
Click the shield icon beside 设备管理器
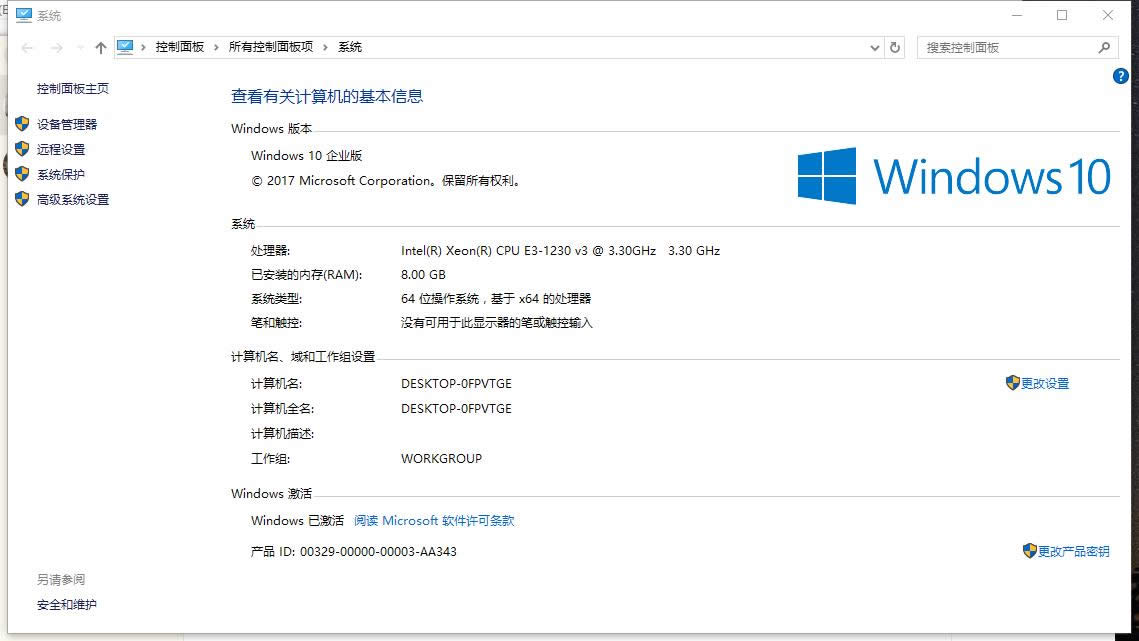[22, 124]
